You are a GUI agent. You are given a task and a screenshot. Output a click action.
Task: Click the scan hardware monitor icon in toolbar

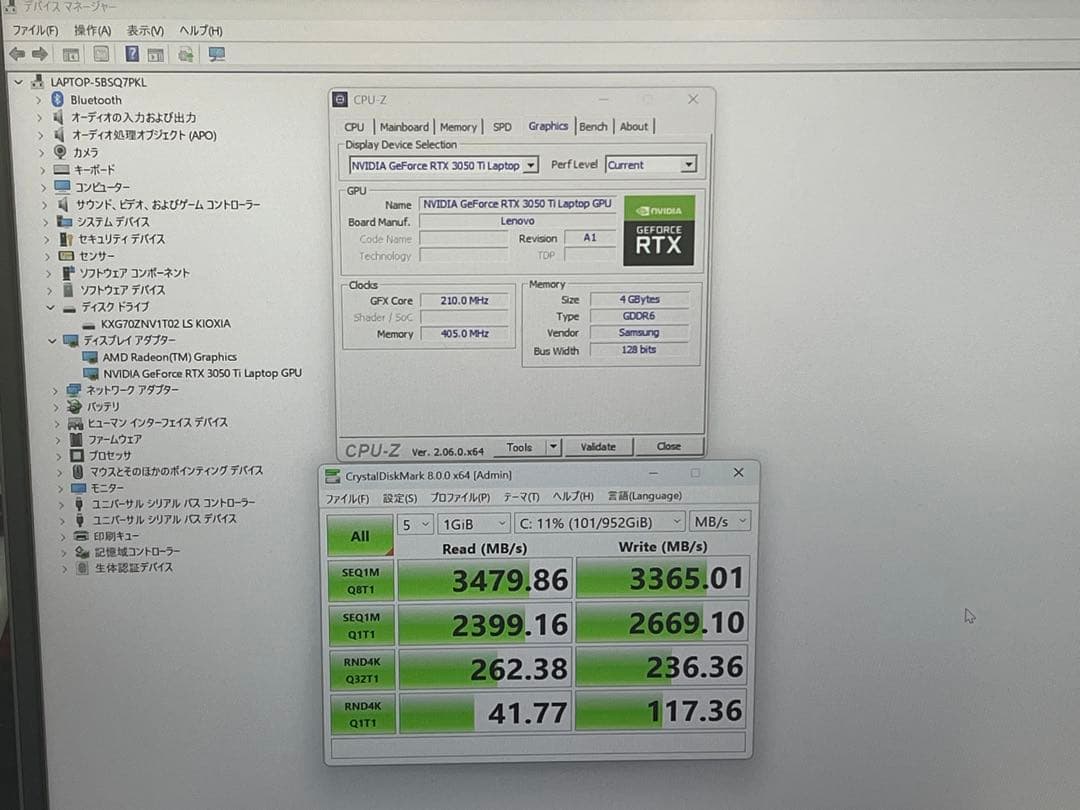click(x=216, y=54)
